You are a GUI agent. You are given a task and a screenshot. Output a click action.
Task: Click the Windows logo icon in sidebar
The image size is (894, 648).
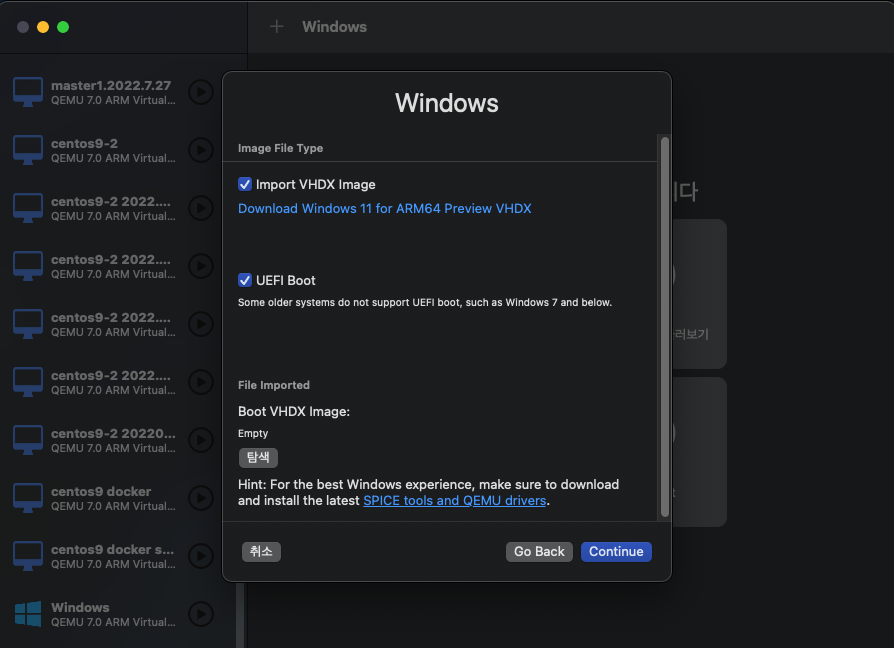28,614
